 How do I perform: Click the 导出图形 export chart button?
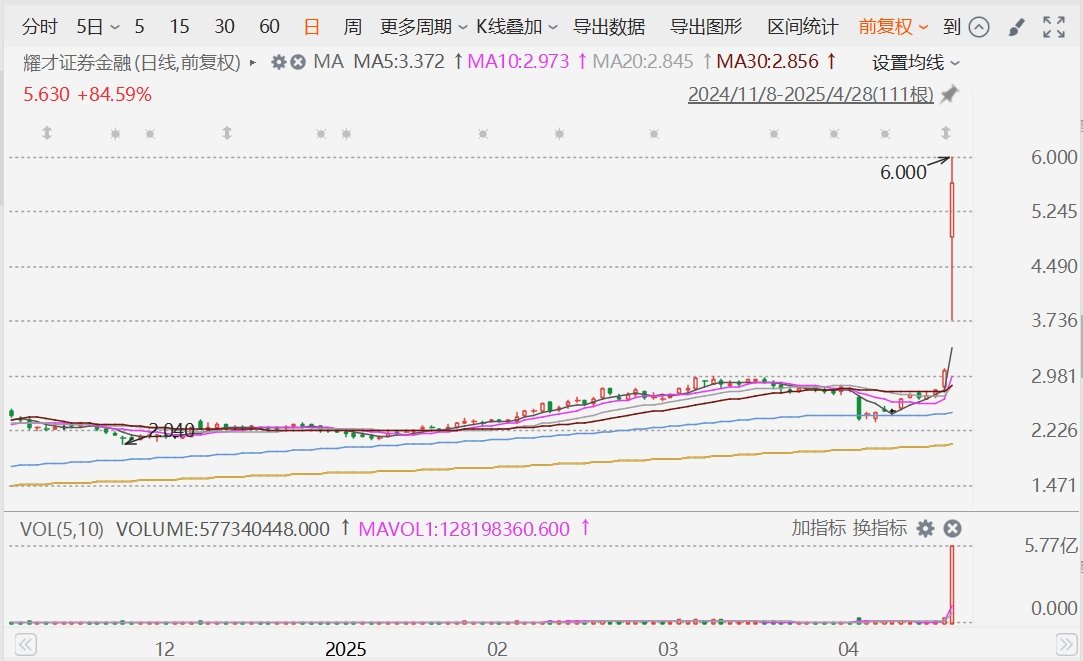(705, 27)
